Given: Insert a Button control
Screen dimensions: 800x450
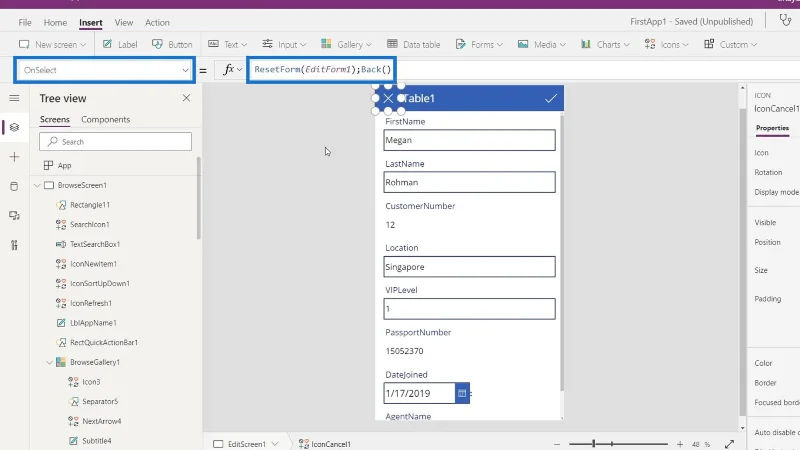Looking at the screenshot, I should click(x=172, y=44).
